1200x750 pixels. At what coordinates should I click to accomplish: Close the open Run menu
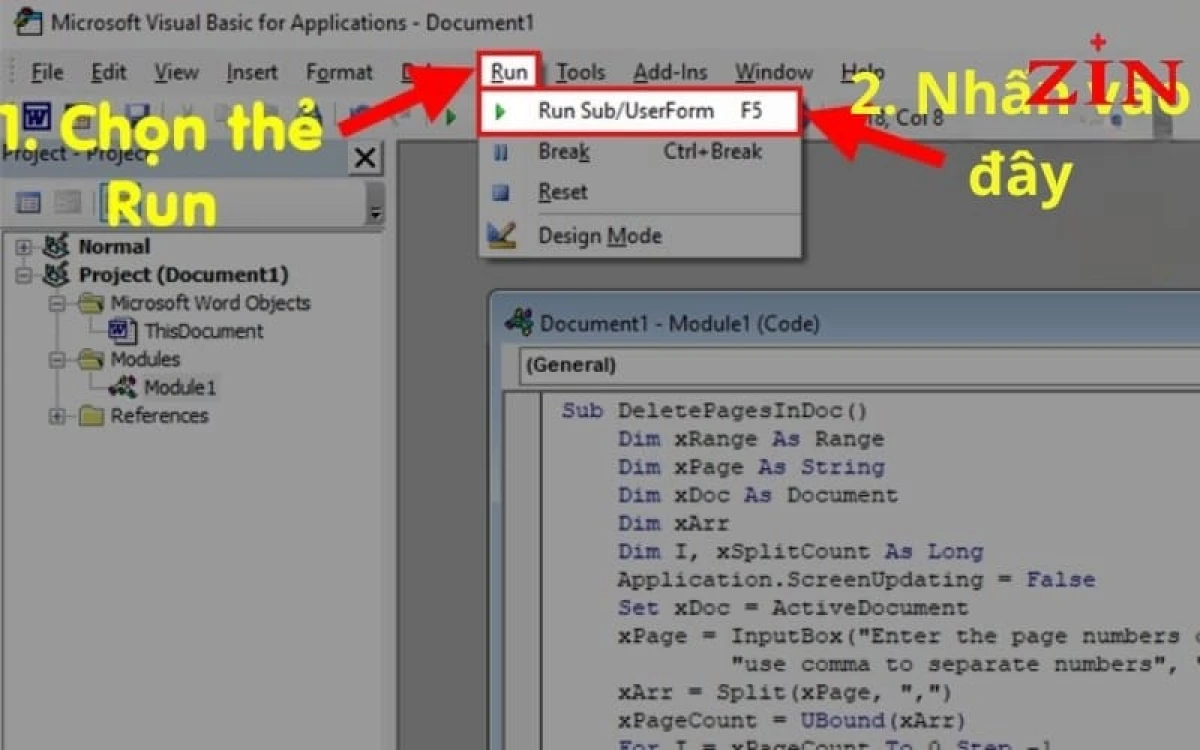click(x=509, y=72)
